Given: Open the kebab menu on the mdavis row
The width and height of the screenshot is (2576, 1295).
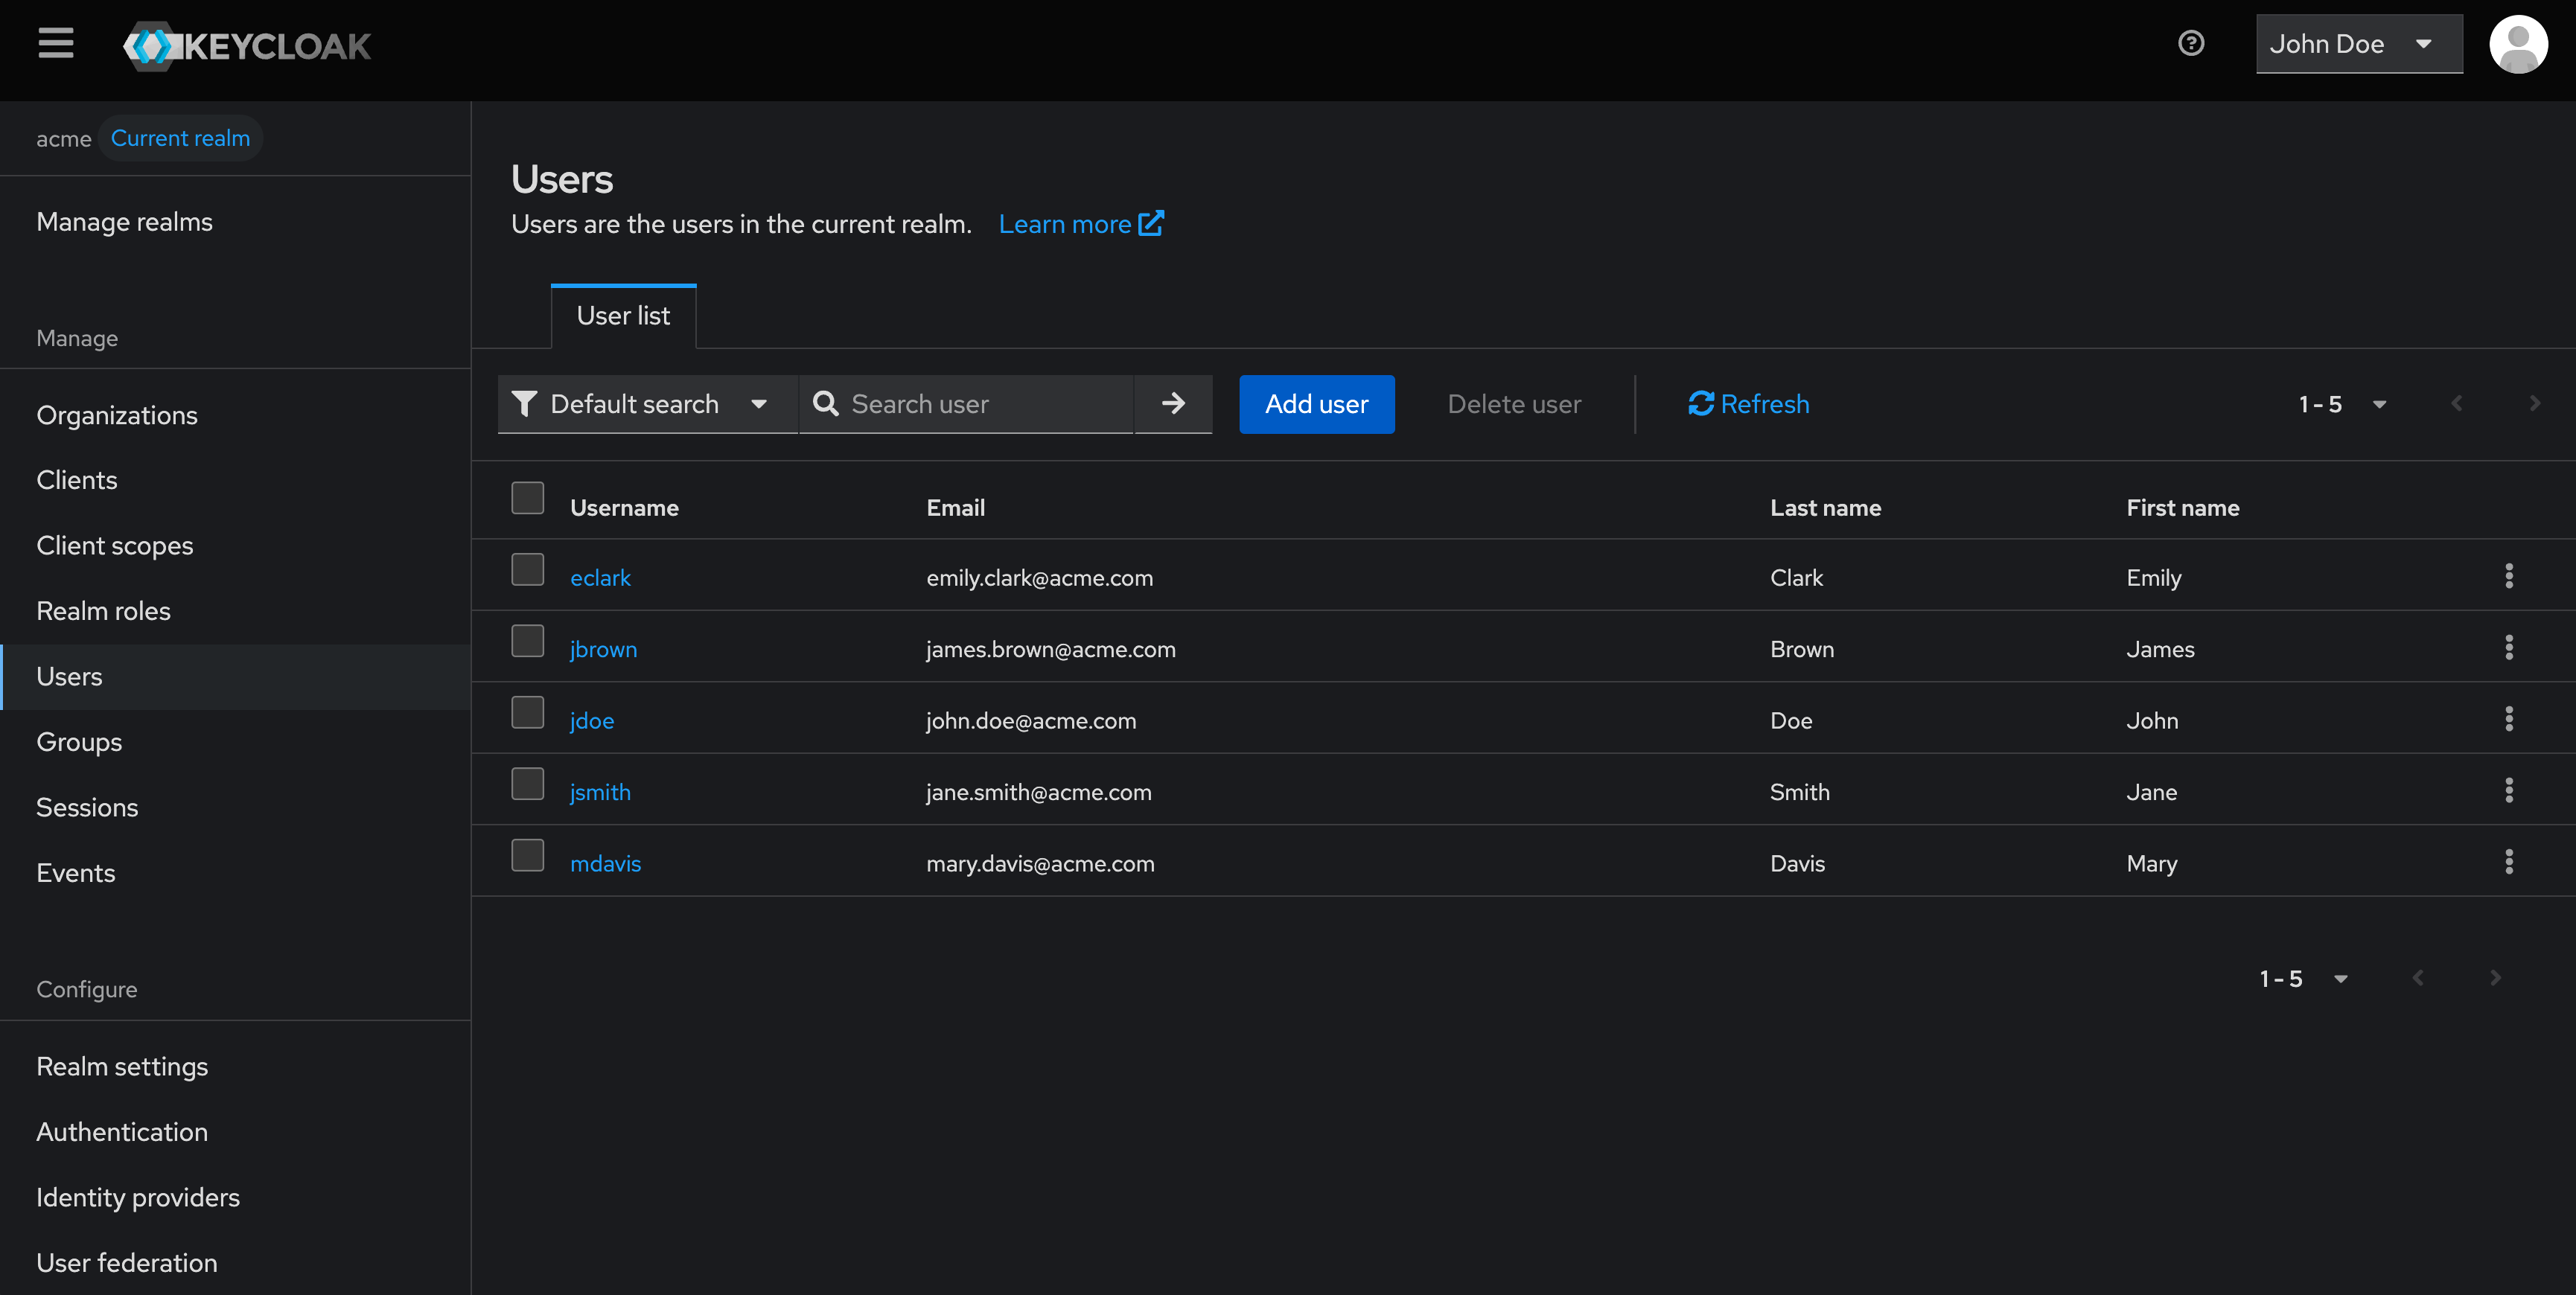Looking at the screenshot, I should pos(2509,862).
